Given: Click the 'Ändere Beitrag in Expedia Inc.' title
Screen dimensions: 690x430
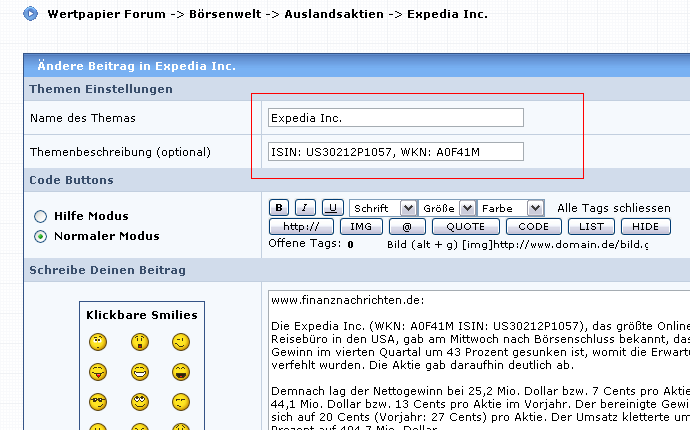Looking at the screenshot, I should click(x=136, y=66).
